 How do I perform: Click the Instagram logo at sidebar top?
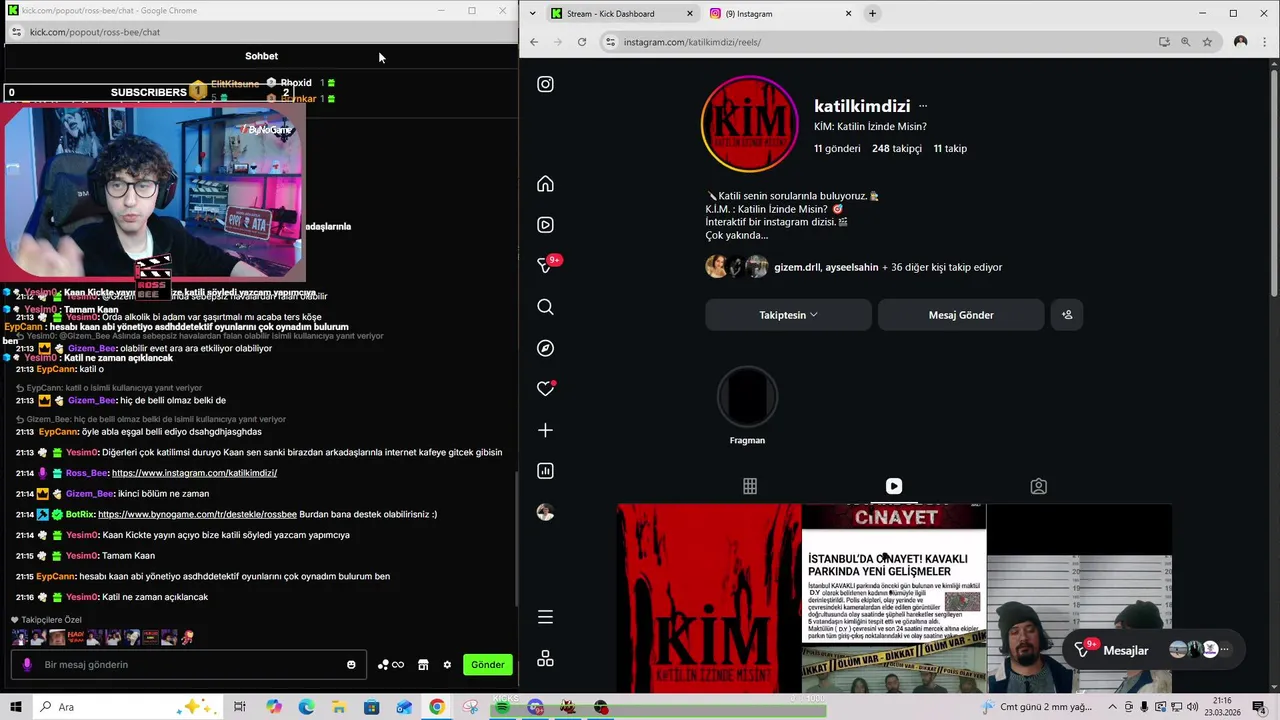pos(545,84)
